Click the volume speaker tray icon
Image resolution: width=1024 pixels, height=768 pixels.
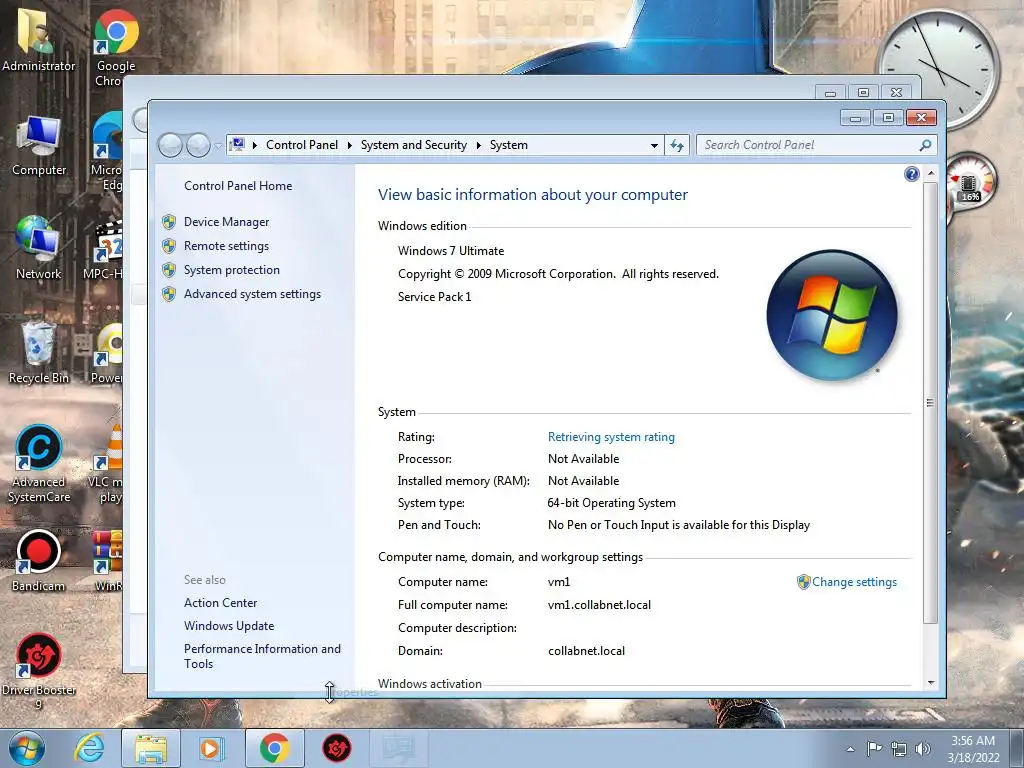pos(922,749)
